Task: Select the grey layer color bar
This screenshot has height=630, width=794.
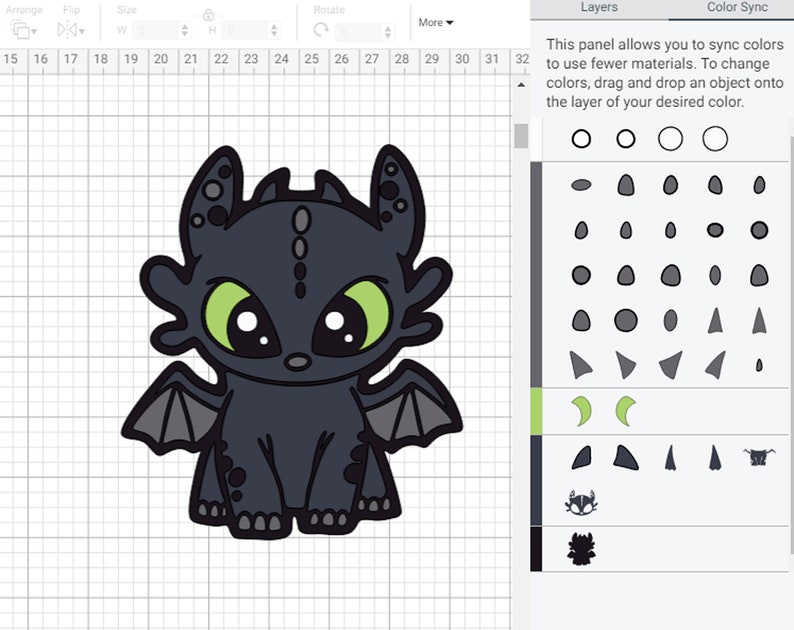Action: coord(536,275)
